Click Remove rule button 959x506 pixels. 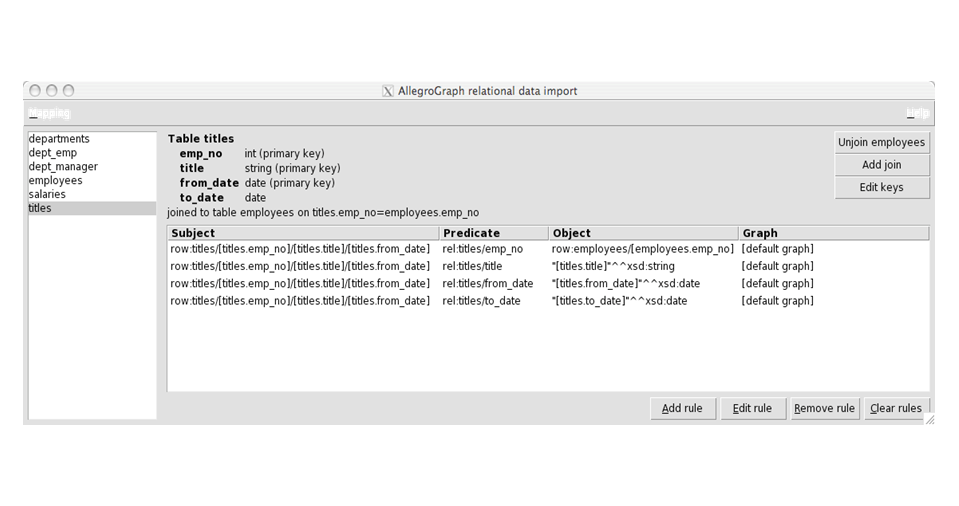click(x=824, y=409)
